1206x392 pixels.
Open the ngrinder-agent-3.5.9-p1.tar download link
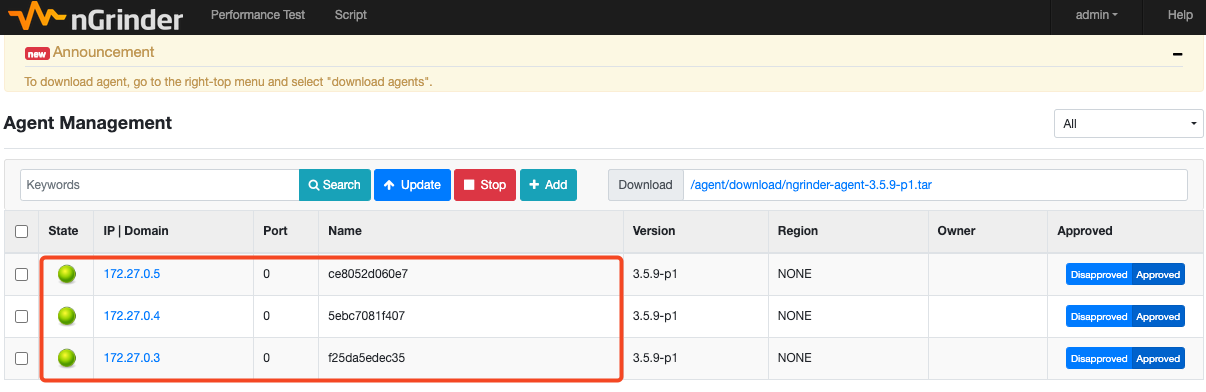811,185
